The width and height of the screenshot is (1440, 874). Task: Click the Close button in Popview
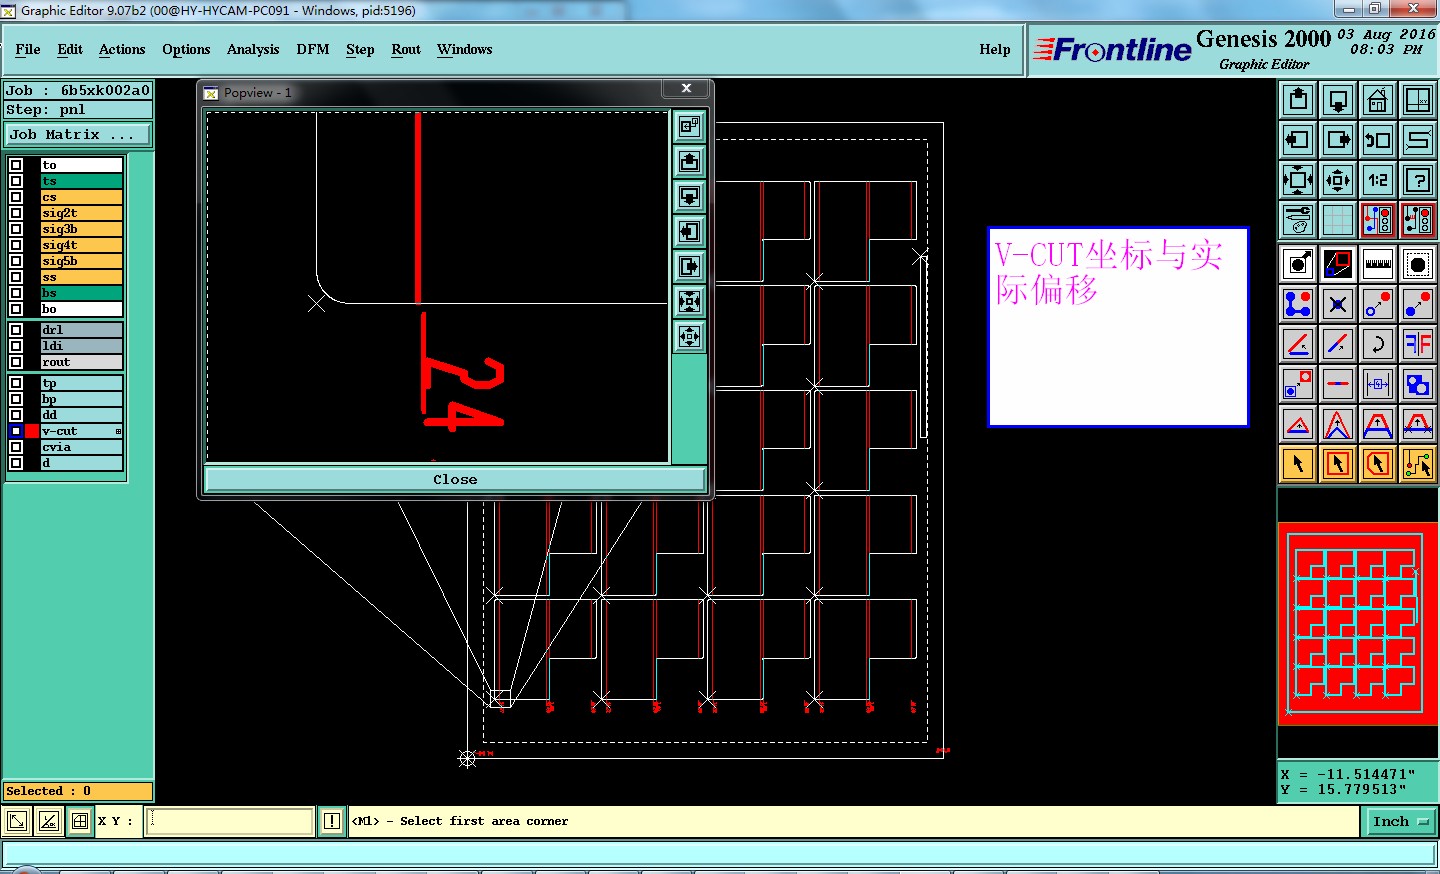click(455, 479)
